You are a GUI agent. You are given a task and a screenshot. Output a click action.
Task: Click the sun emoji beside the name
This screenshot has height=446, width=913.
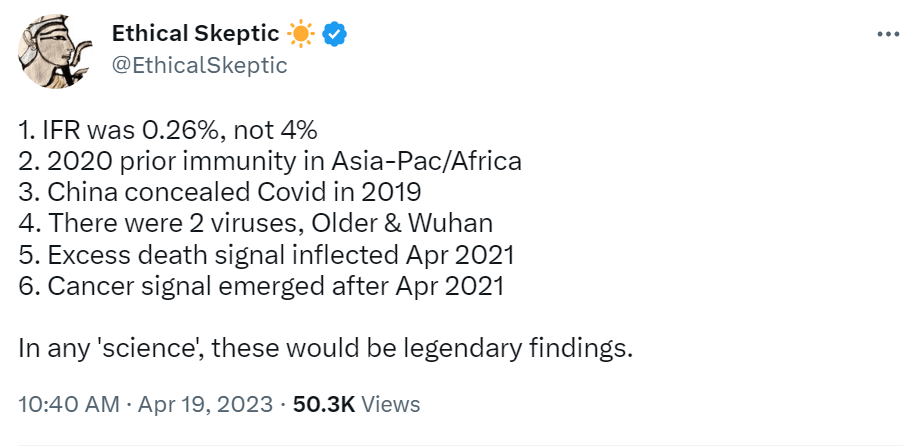(x=300, y=33)
